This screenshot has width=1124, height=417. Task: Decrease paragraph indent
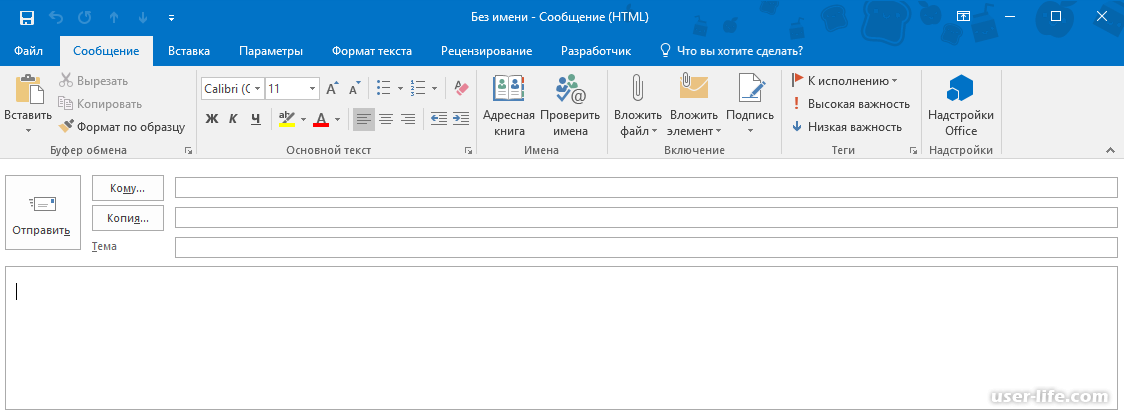coord(439,119)
